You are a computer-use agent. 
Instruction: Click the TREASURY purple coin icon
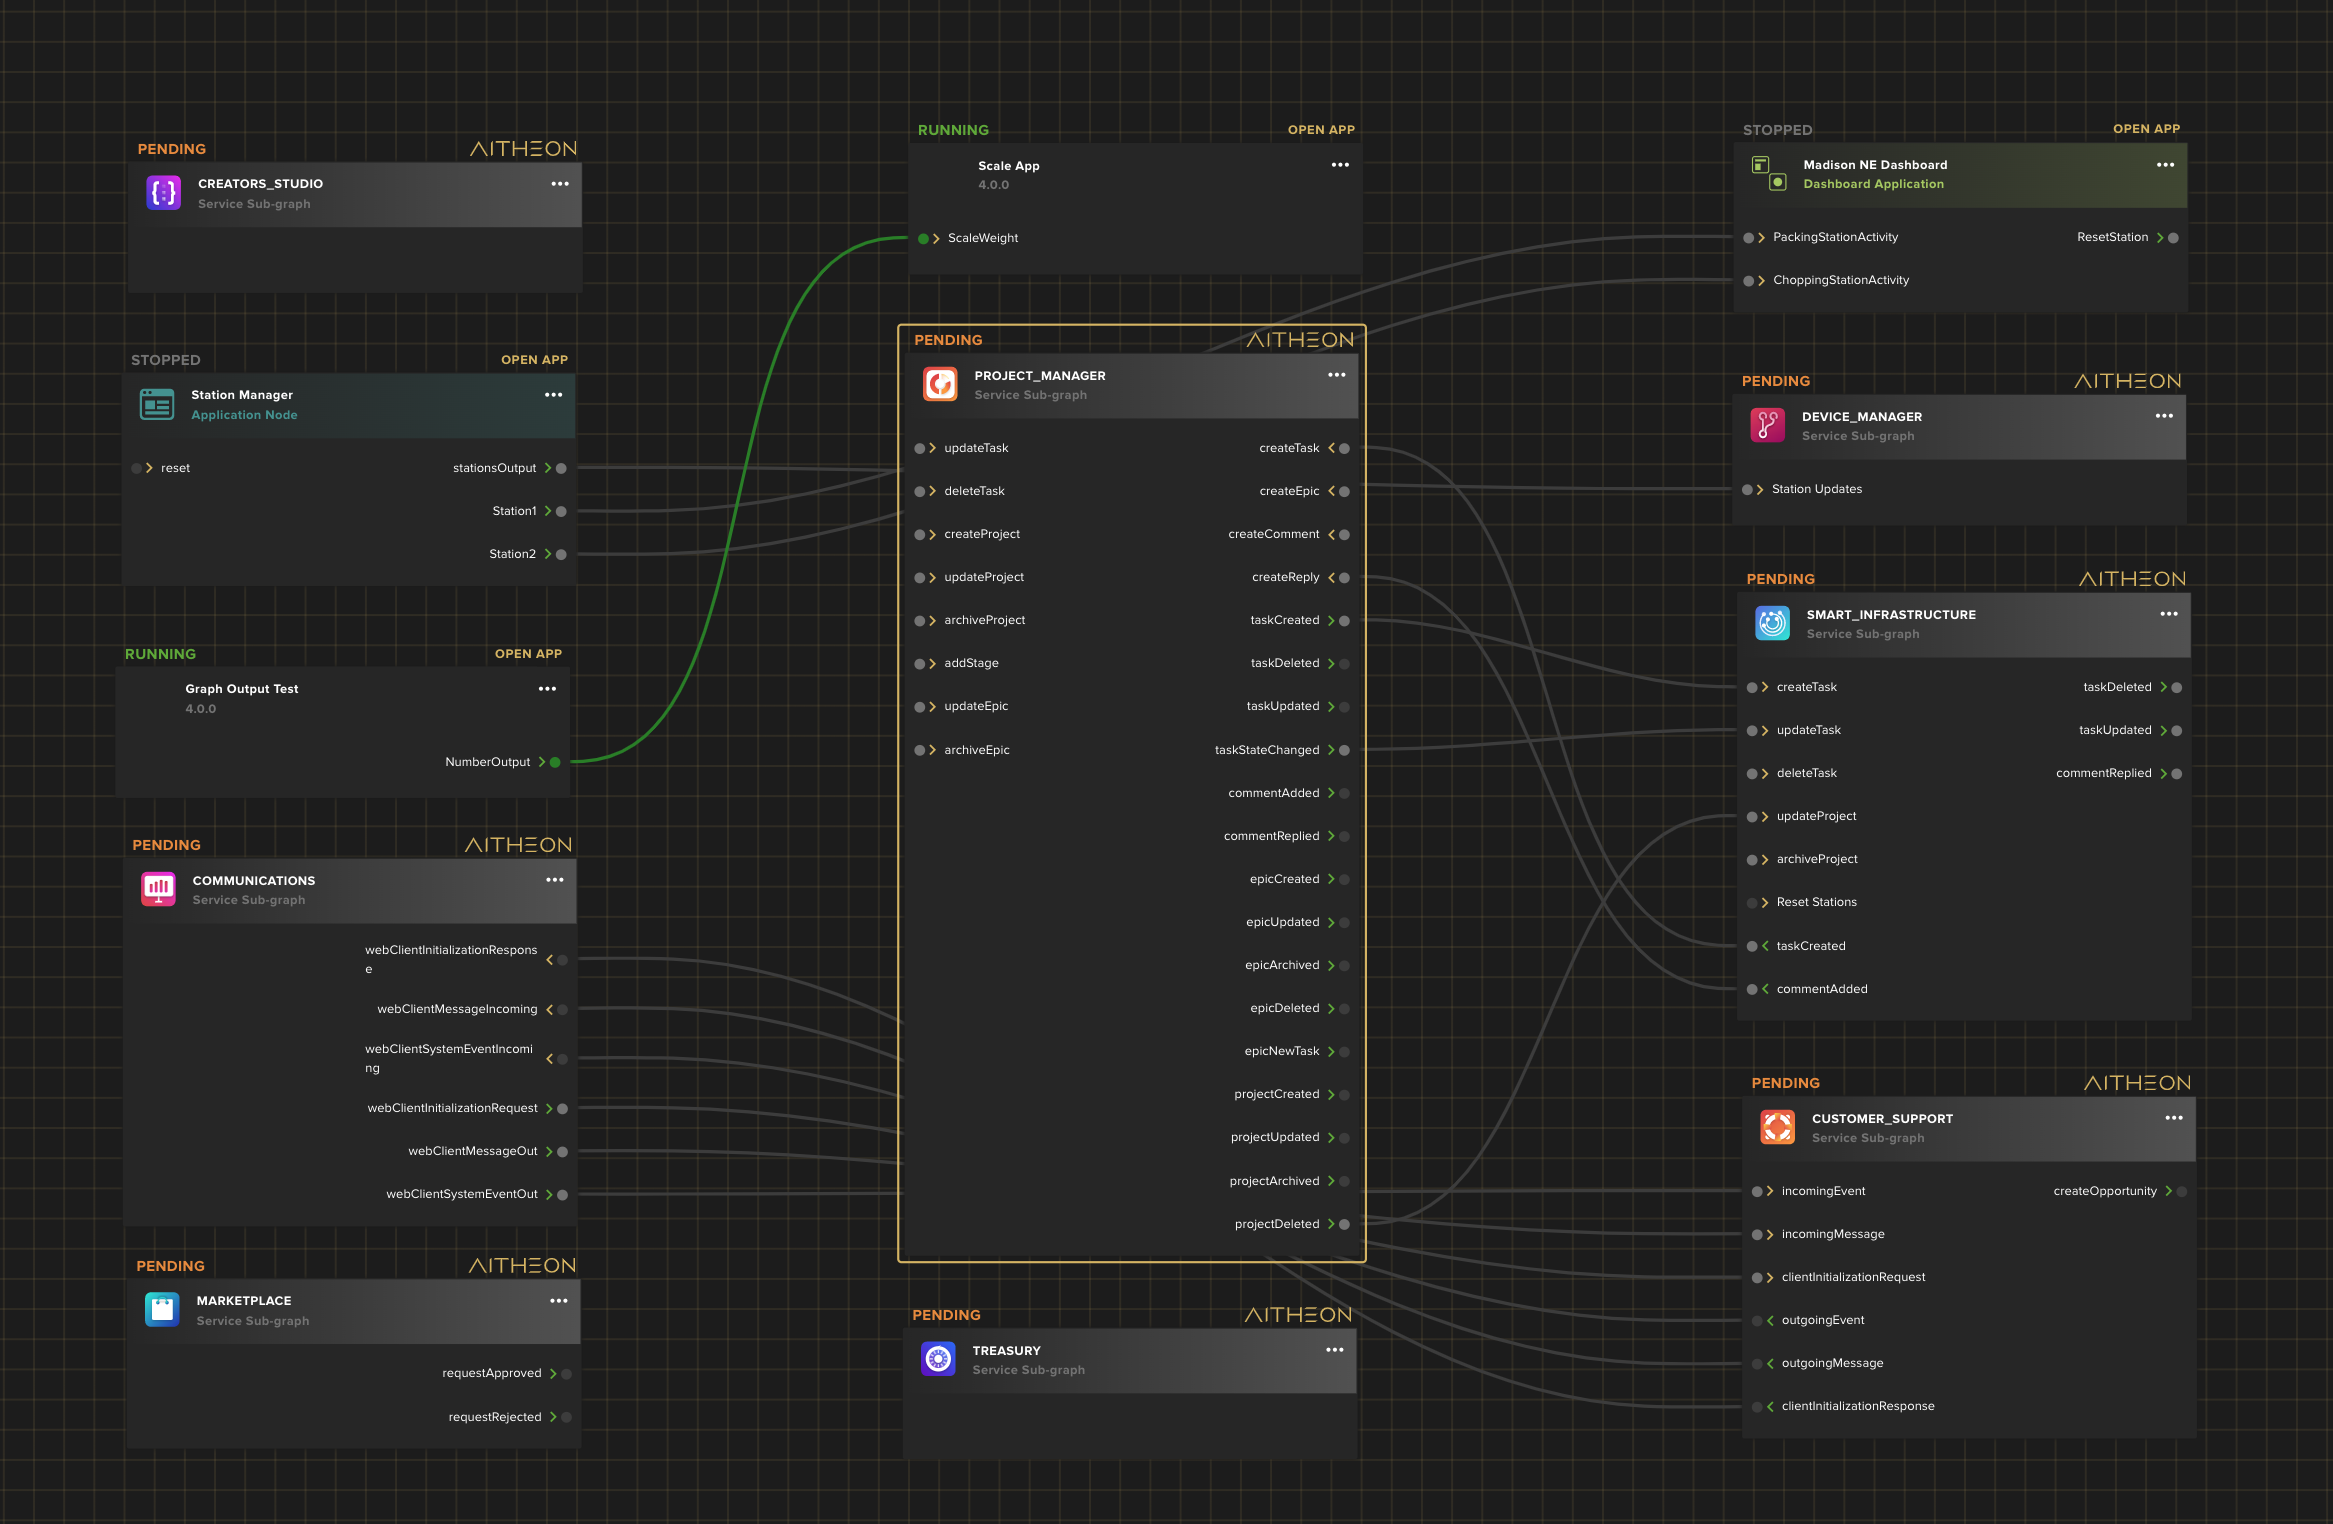tap(938, 1359)
